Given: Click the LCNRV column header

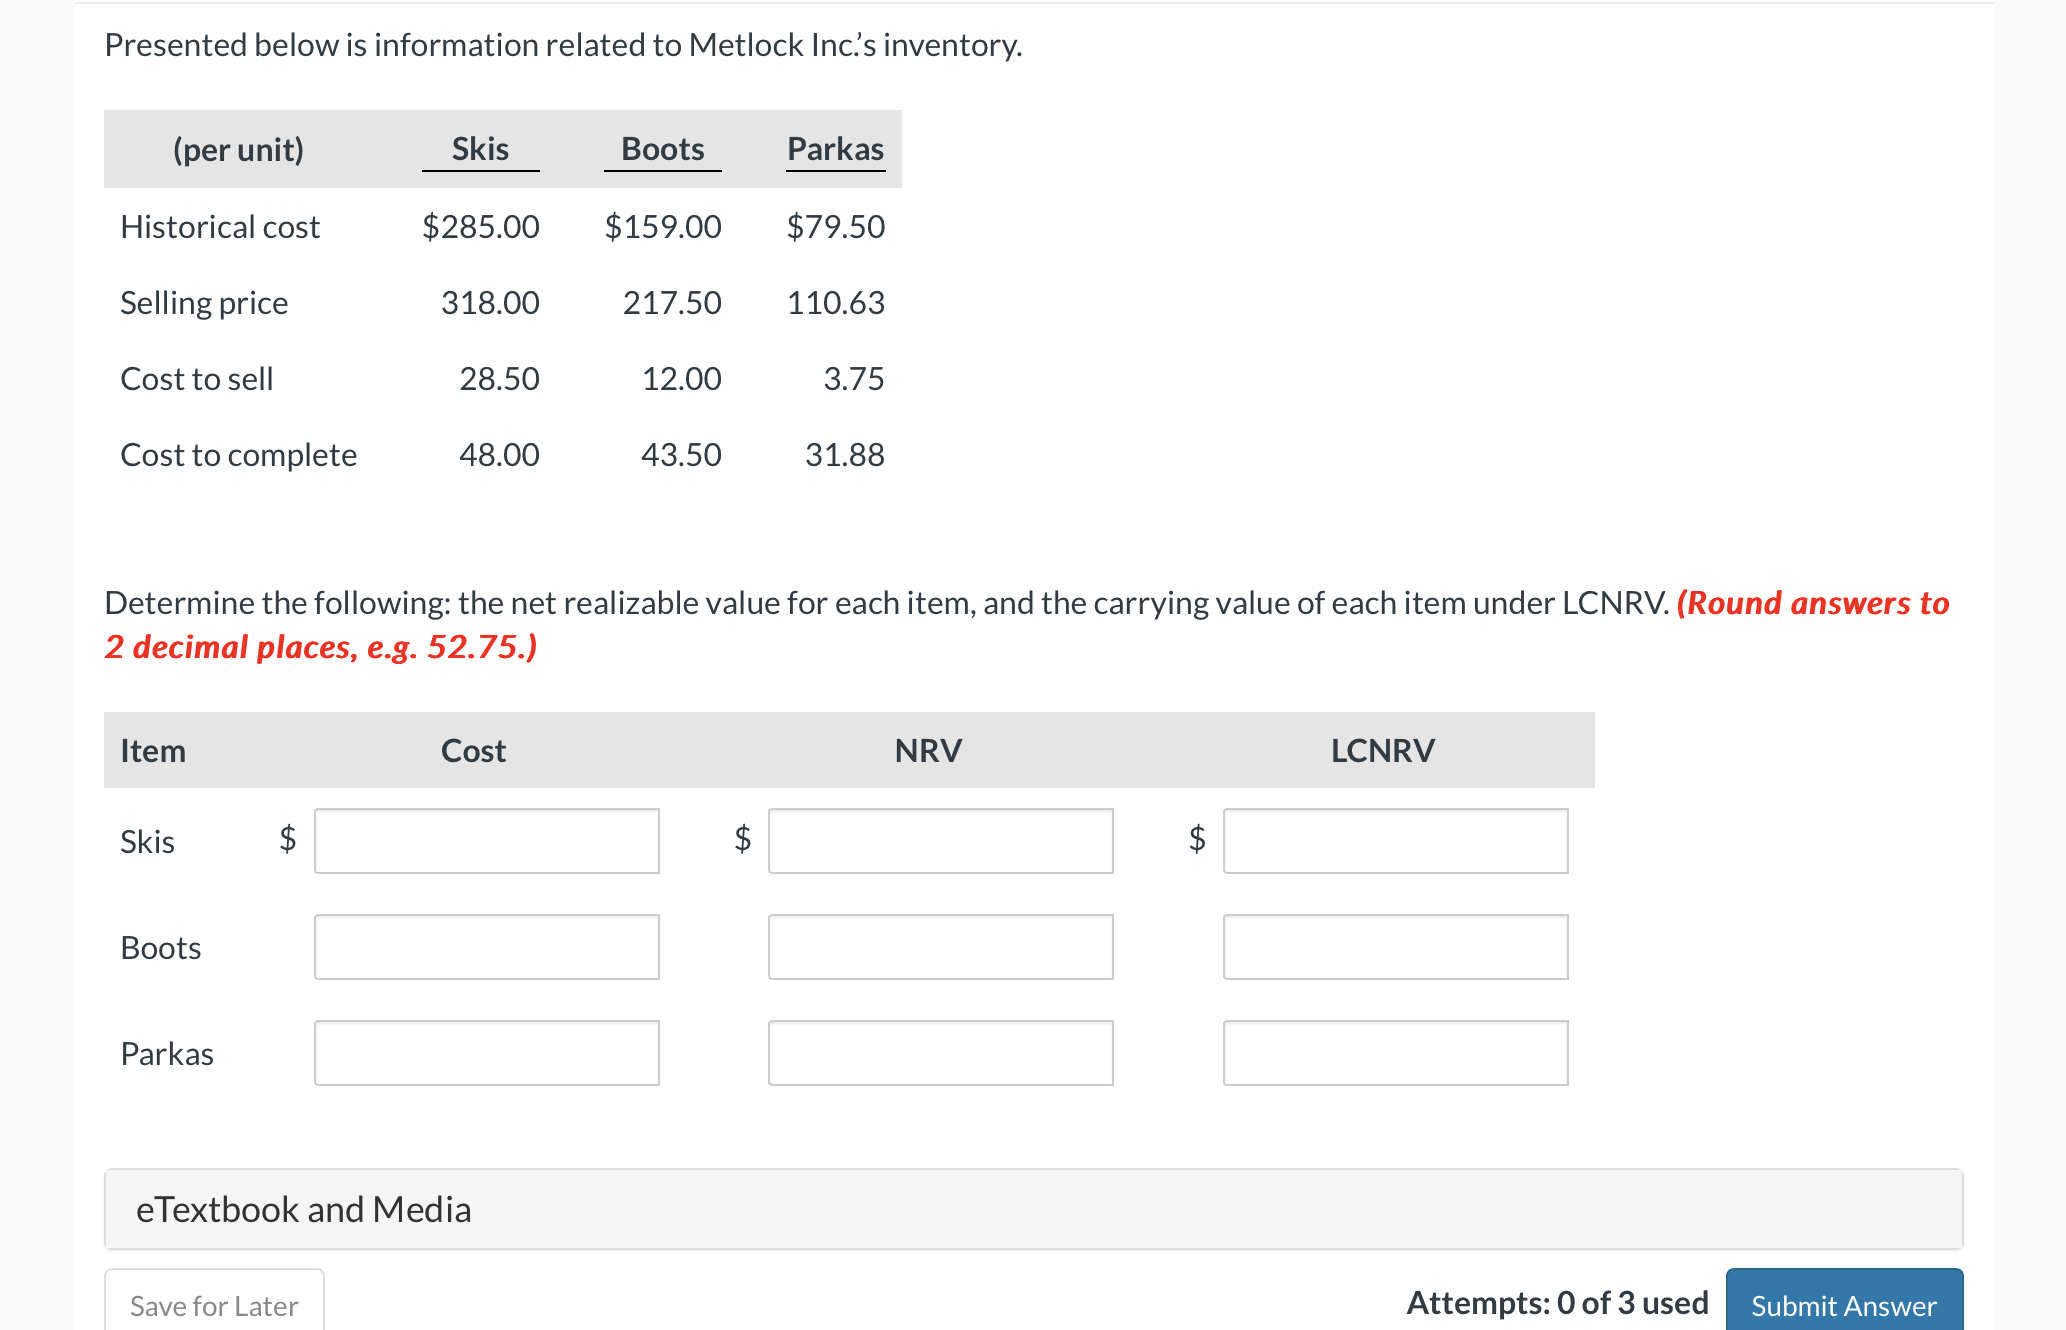Looking at the screenshot, I should [x=1382, y=750].
